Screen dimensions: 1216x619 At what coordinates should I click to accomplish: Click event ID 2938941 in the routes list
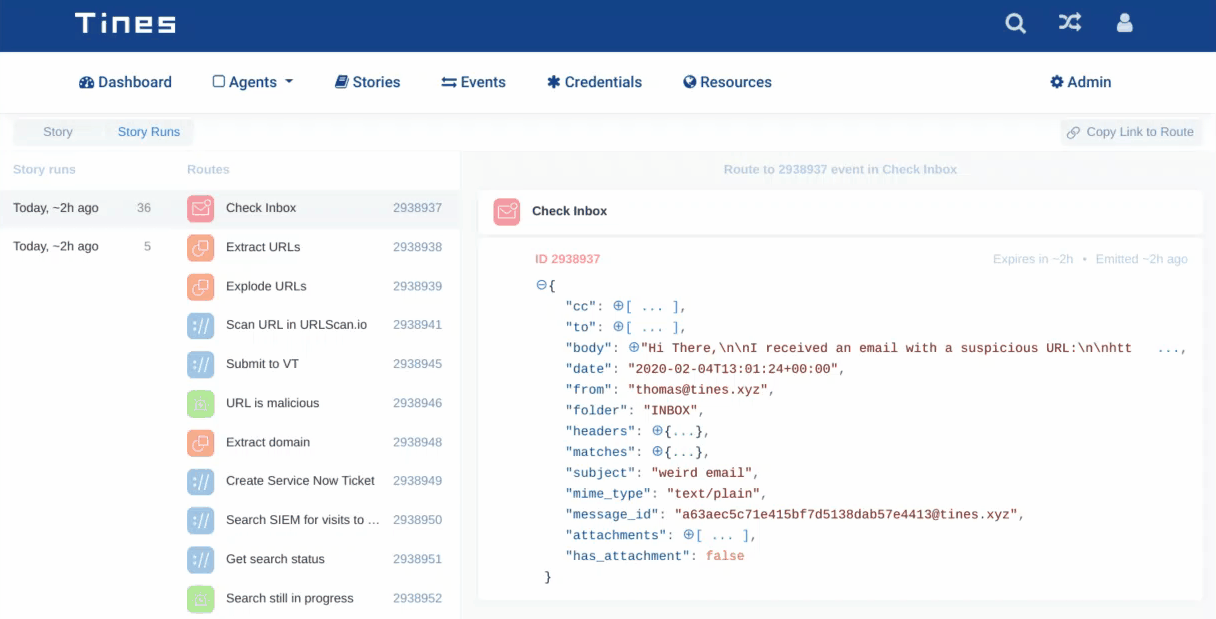coord(417,325)
